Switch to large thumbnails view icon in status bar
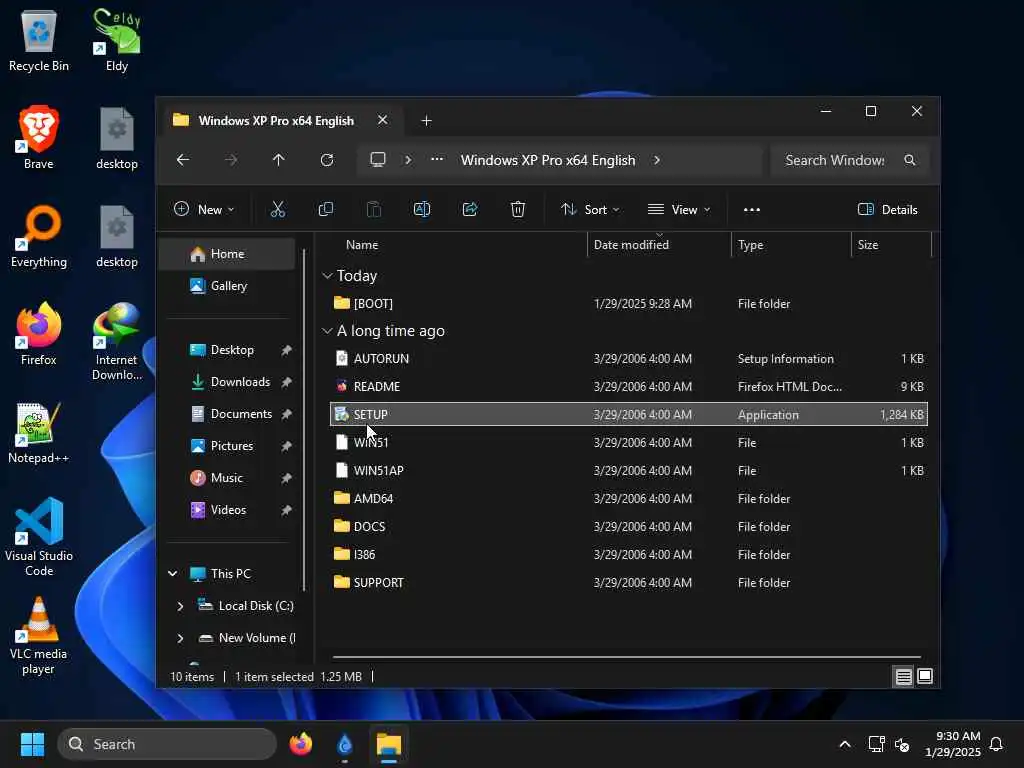The image size is (1024, 768). coord(925,677)
